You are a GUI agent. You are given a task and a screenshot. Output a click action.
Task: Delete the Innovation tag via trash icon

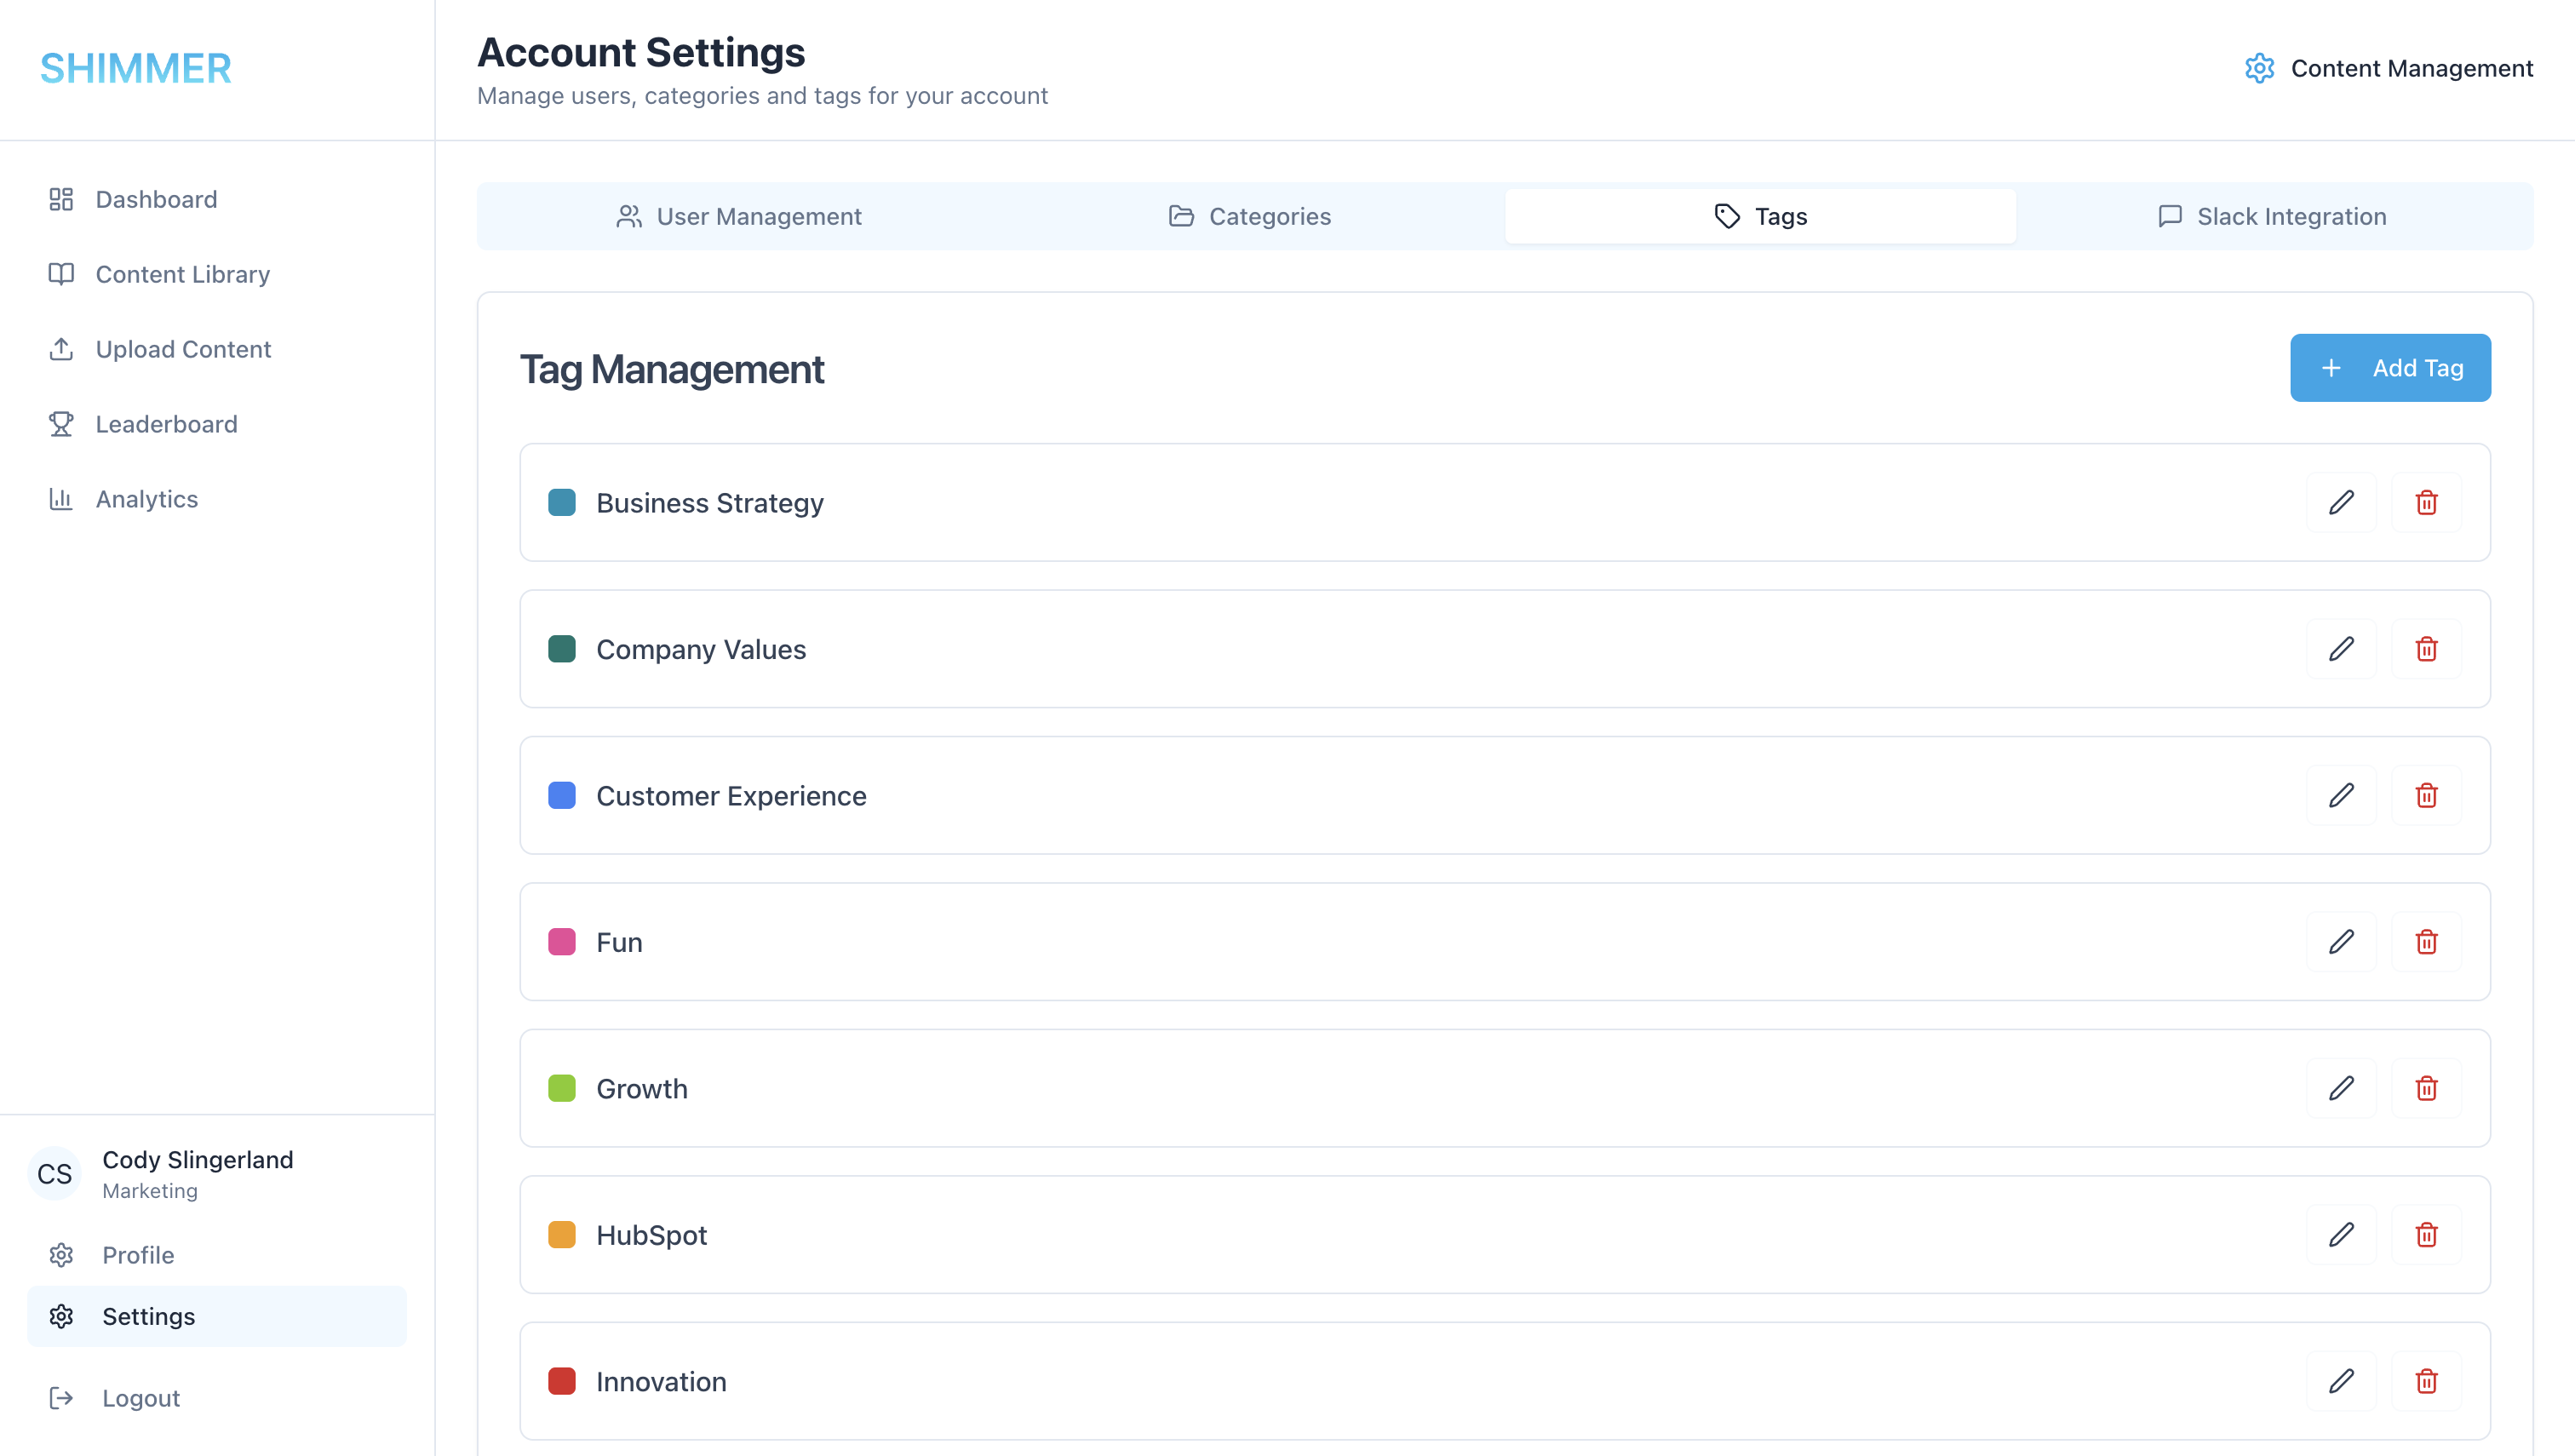(x=2427, y=1381)
